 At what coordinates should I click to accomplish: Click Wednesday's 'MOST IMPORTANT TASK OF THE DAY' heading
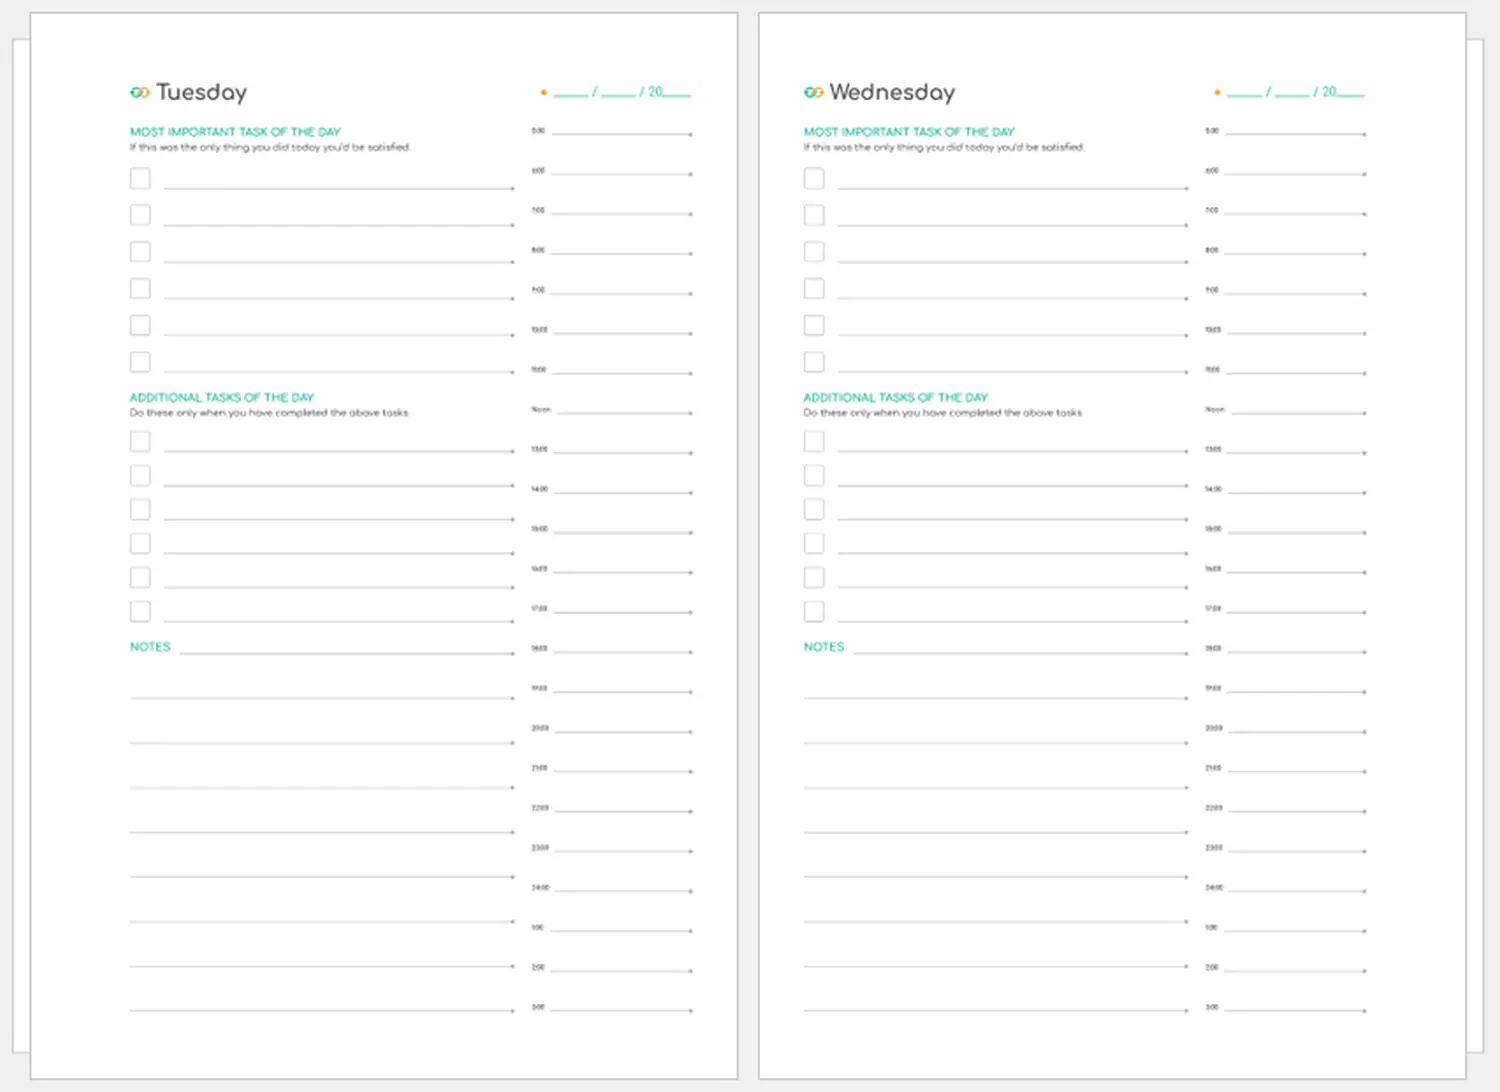click(x=909, y=132)
